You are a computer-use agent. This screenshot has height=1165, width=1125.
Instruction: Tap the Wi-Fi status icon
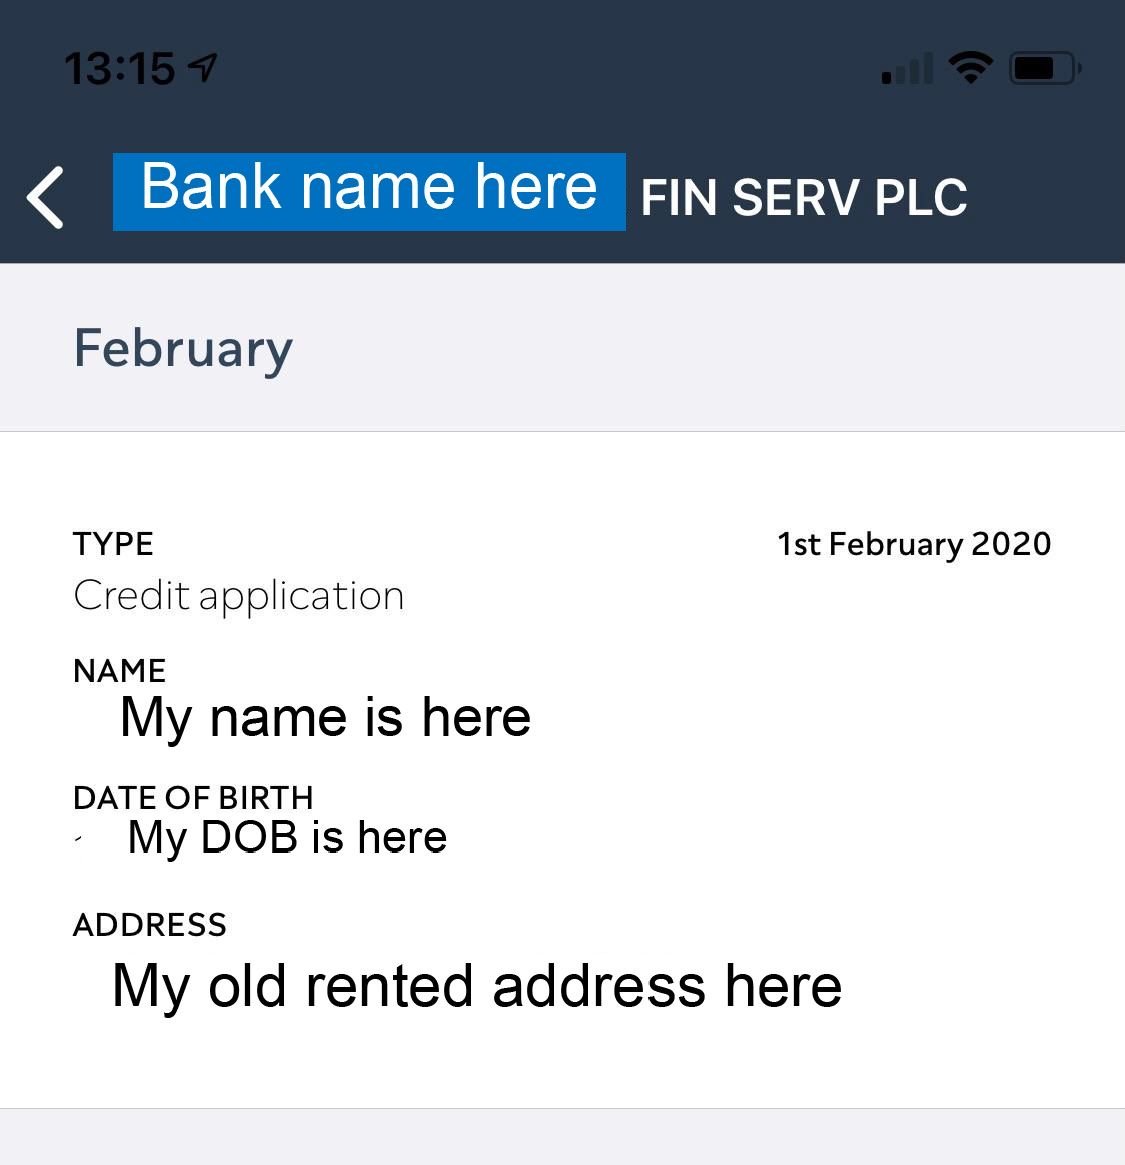tap(969, 68)
